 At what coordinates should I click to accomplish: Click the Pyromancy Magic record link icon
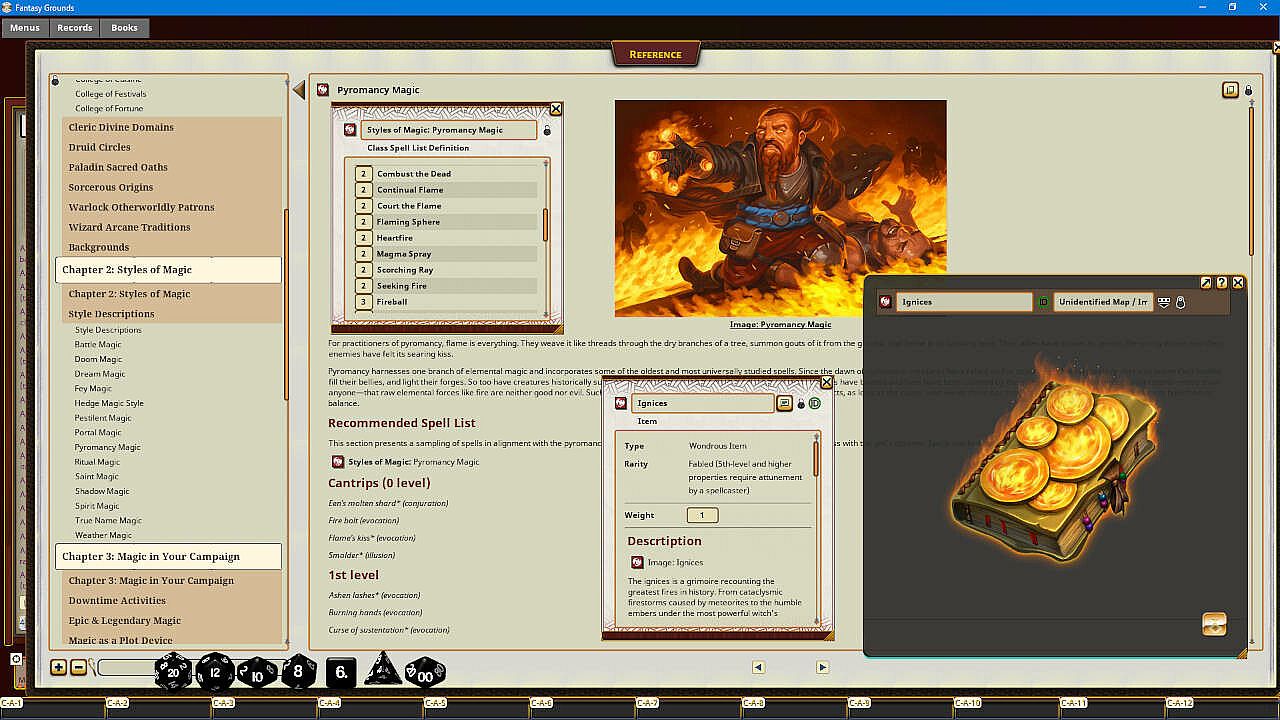323,90
